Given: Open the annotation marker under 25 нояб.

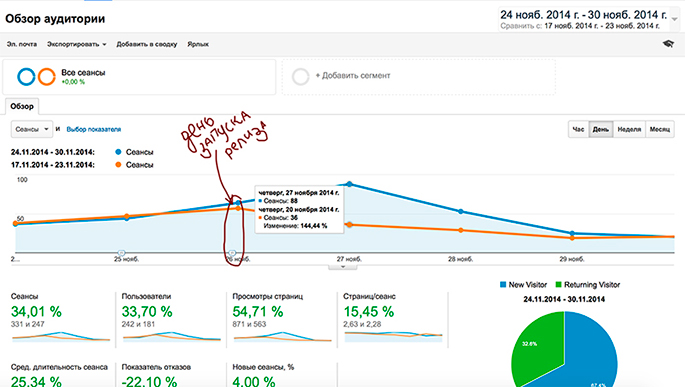Looking at the screenshot, I should pyautogui.click(x=122, y=253).
